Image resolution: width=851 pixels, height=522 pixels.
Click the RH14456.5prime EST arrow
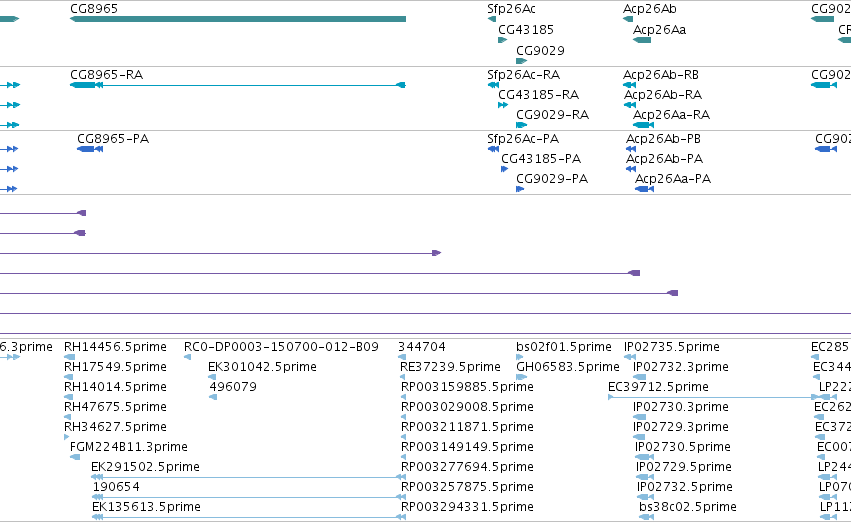pyautogui.click(x=69, y=357)
